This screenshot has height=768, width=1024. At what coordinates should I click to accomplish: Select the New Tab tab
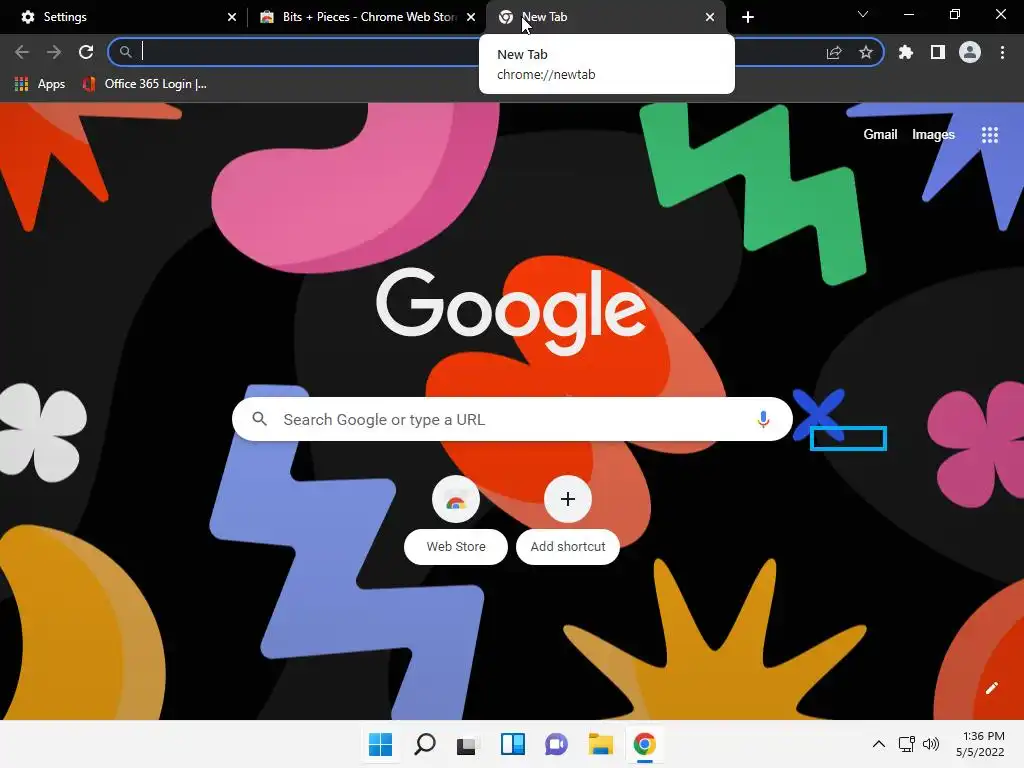pos(606,17)
